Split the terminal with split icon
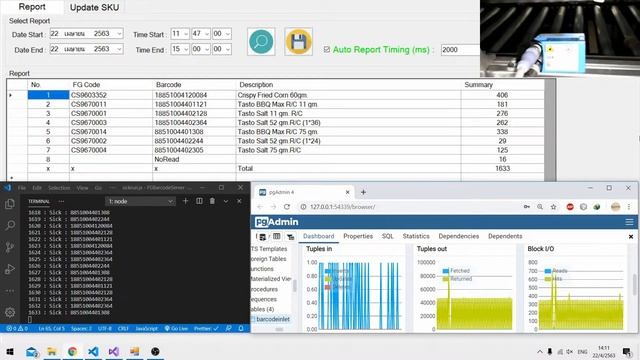640x360 pixels. (x=199, y=201)
